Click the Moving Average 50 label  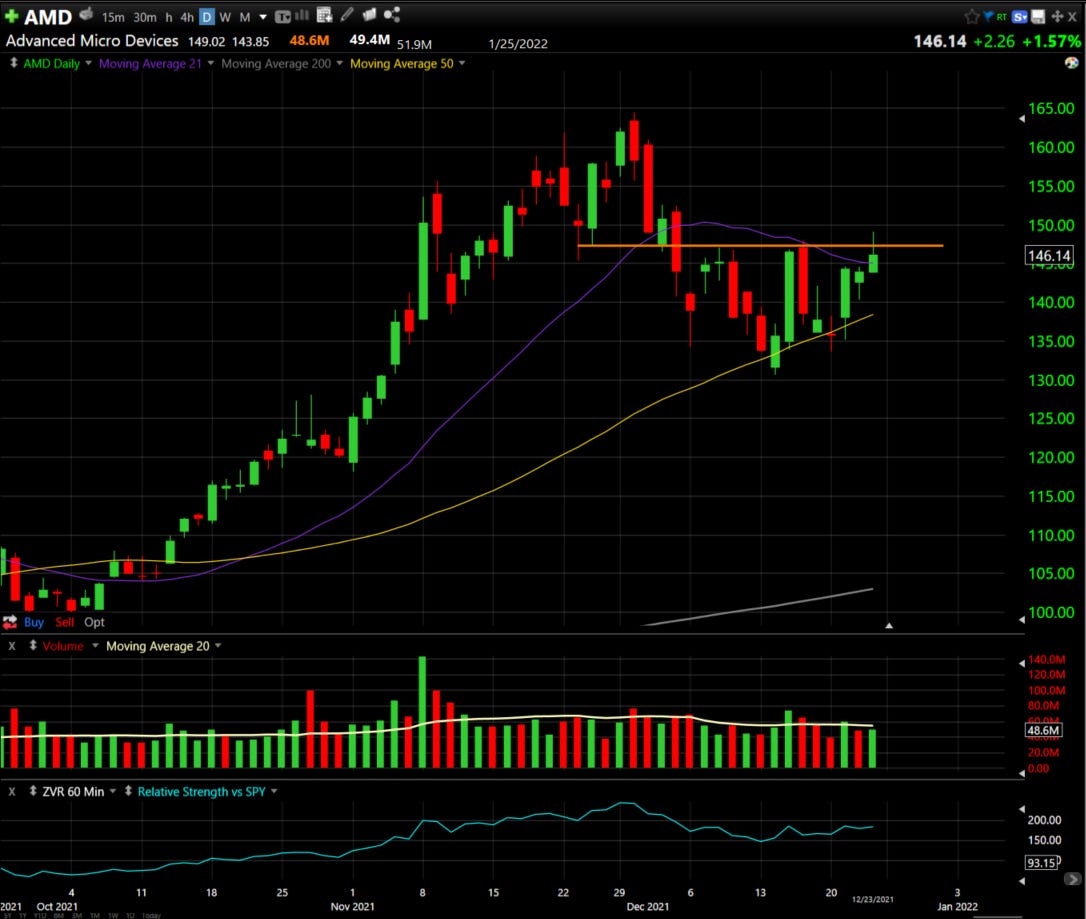tap(402, 64)
